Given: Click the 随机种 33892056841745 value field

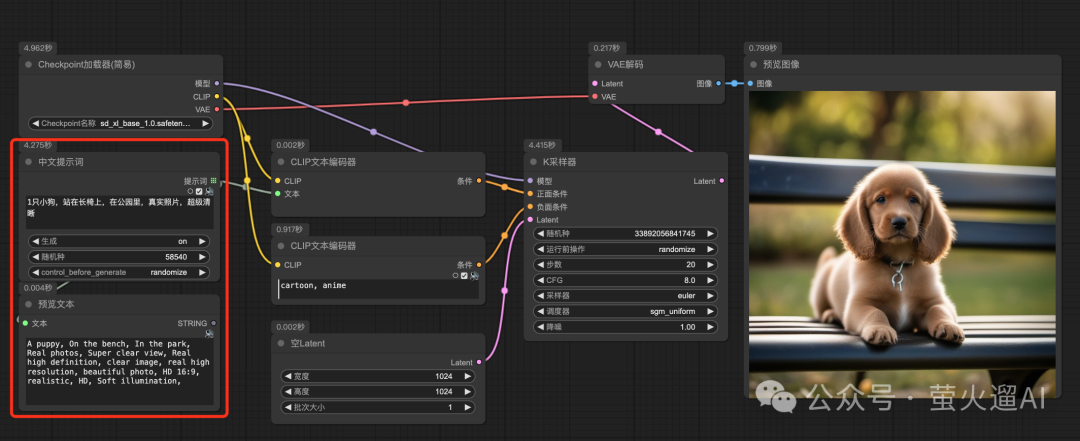Looking at the screenshot, I should (x=625, y=234).
